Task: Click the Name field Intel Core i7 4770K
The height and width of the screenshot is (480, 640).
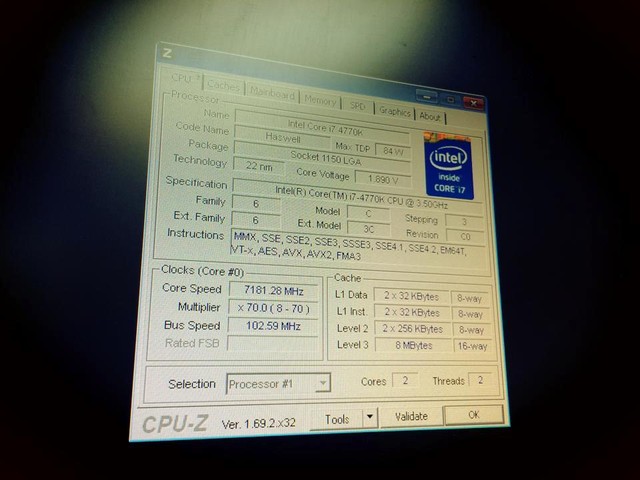Action: [x=322, y=126]
